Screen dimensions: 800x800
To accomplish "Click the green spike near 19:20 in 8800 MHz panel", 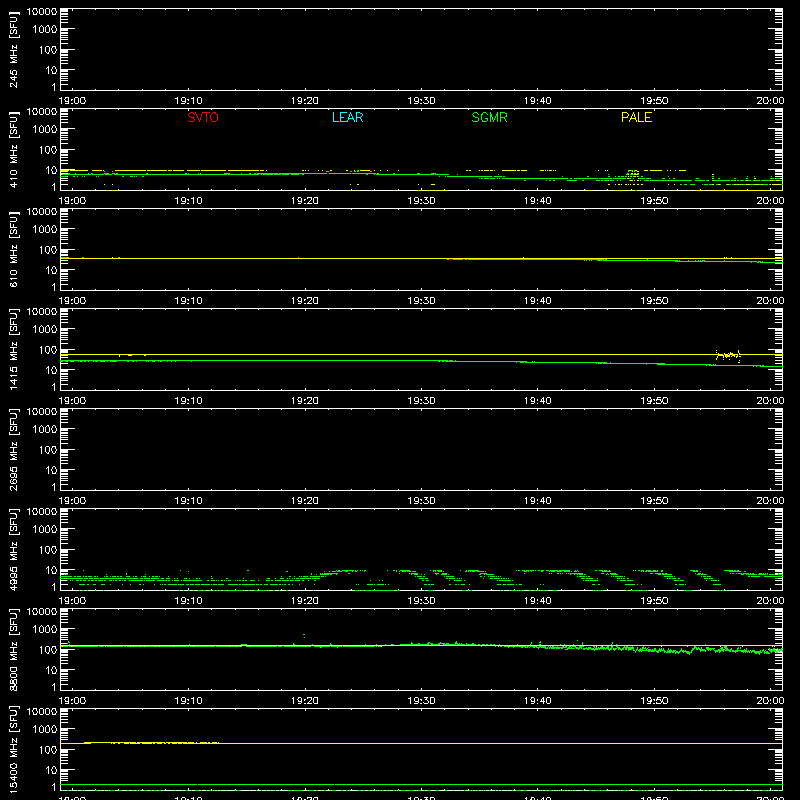I will click(x=304, y=636).
